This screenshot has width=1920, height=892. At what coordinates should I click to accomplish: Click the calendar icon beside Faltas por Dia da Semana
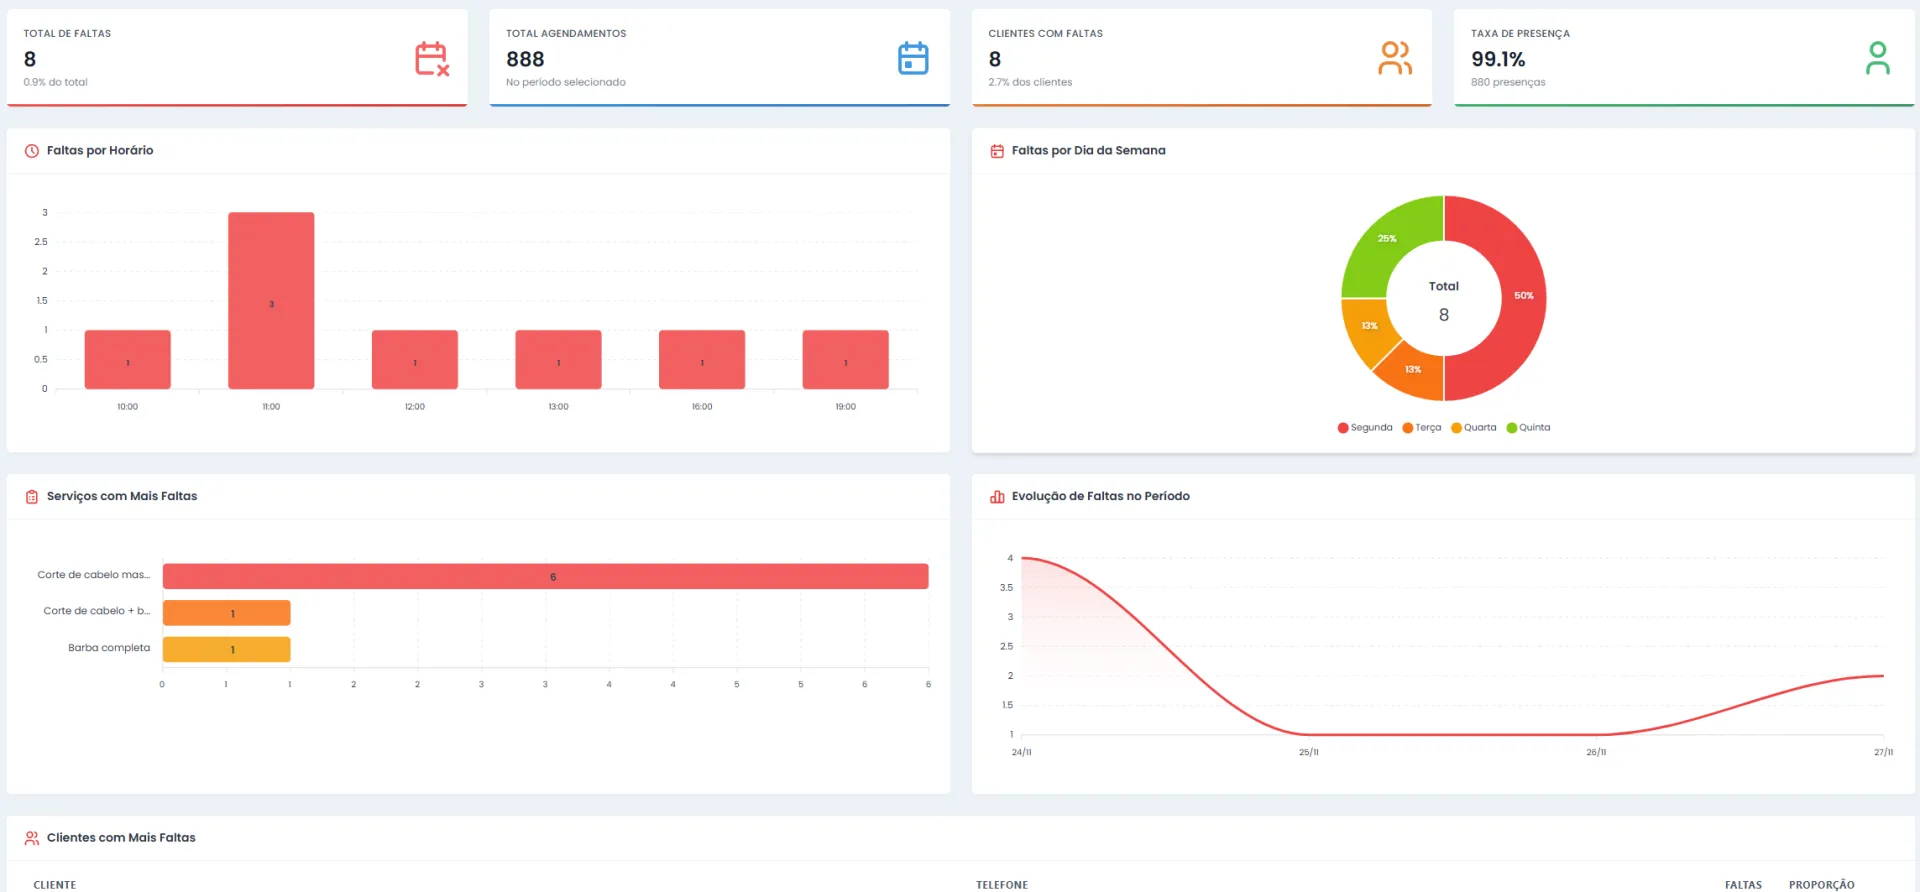pos(997,151)
